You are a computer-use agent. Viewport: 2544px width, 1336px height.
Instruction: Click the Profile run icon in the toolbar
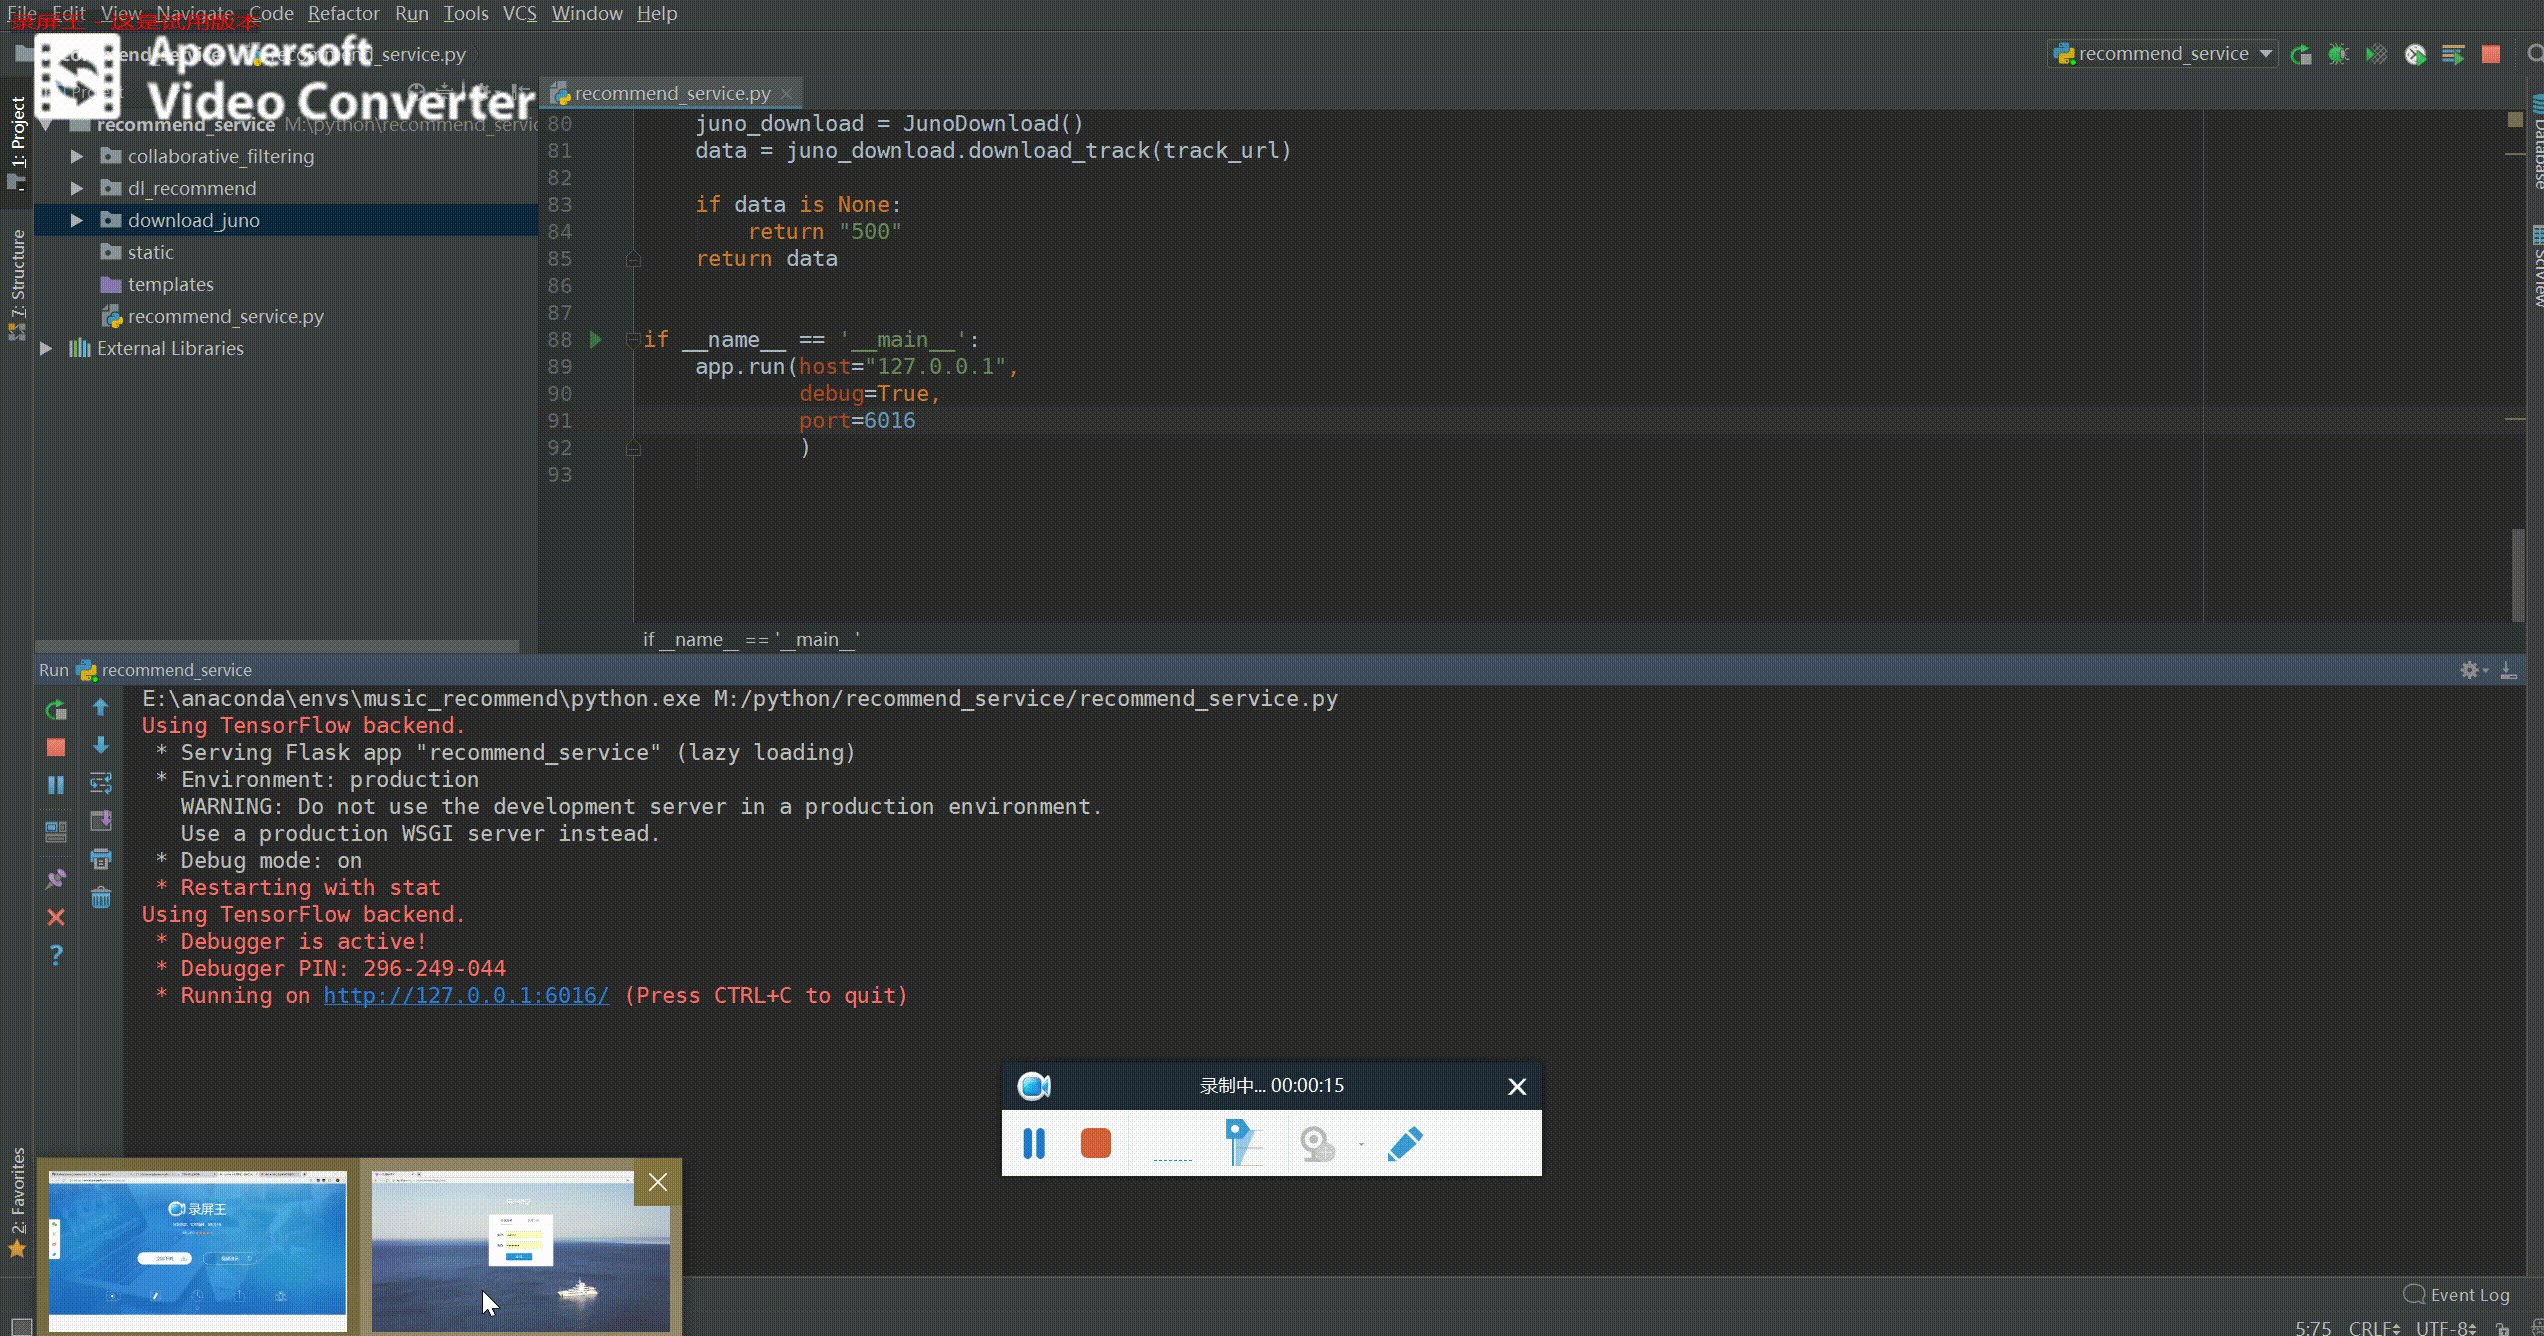tap(2415, 54)
